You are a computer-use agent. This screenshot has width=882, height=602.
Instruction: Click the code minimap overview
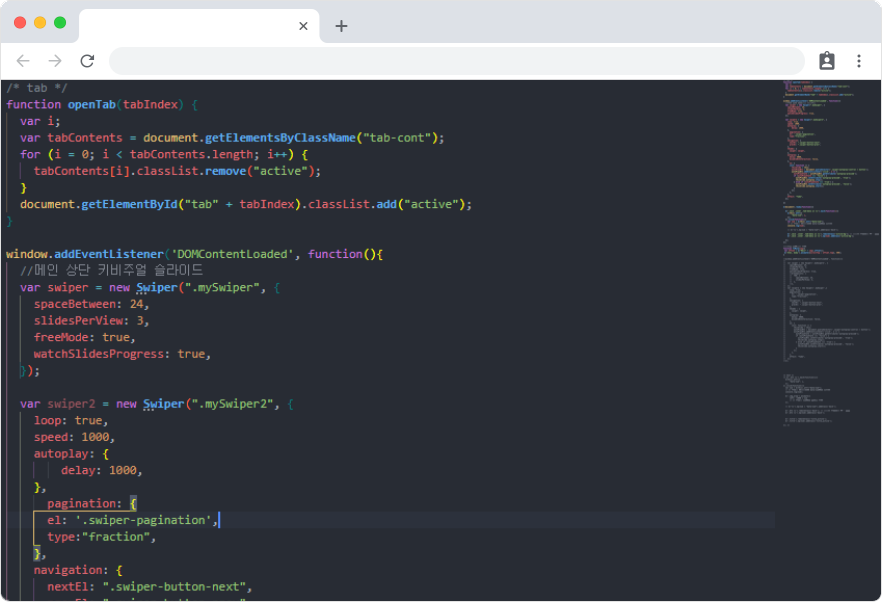tap(830, 253)
